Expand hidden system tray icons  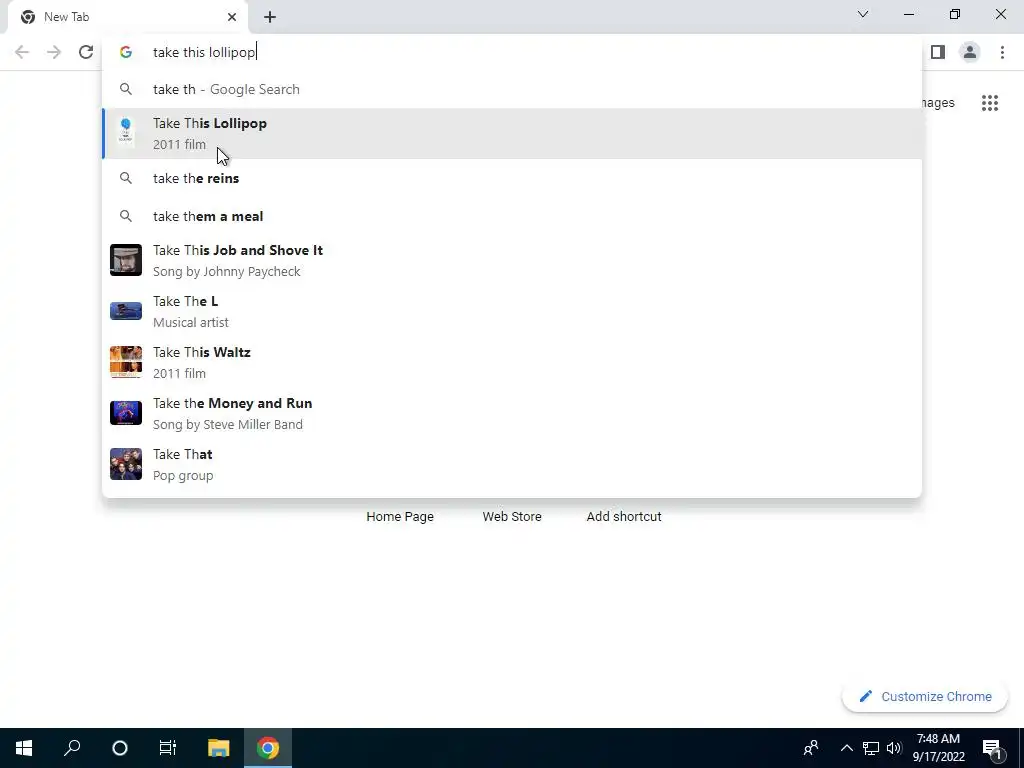pos(846,748)
